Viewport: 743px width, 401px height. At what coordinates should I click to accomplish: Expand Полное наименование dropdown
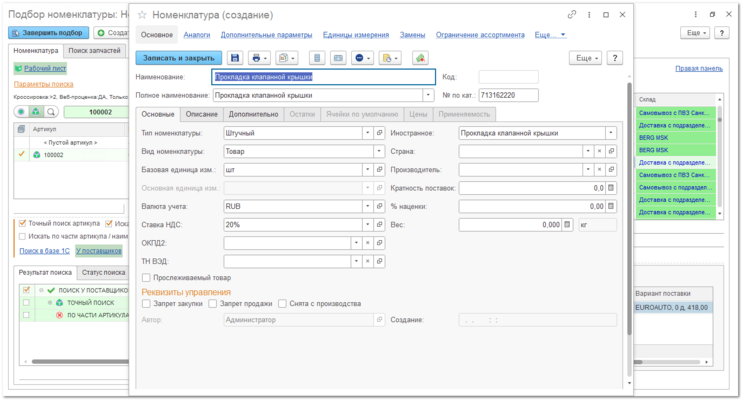tap(428, 95)
